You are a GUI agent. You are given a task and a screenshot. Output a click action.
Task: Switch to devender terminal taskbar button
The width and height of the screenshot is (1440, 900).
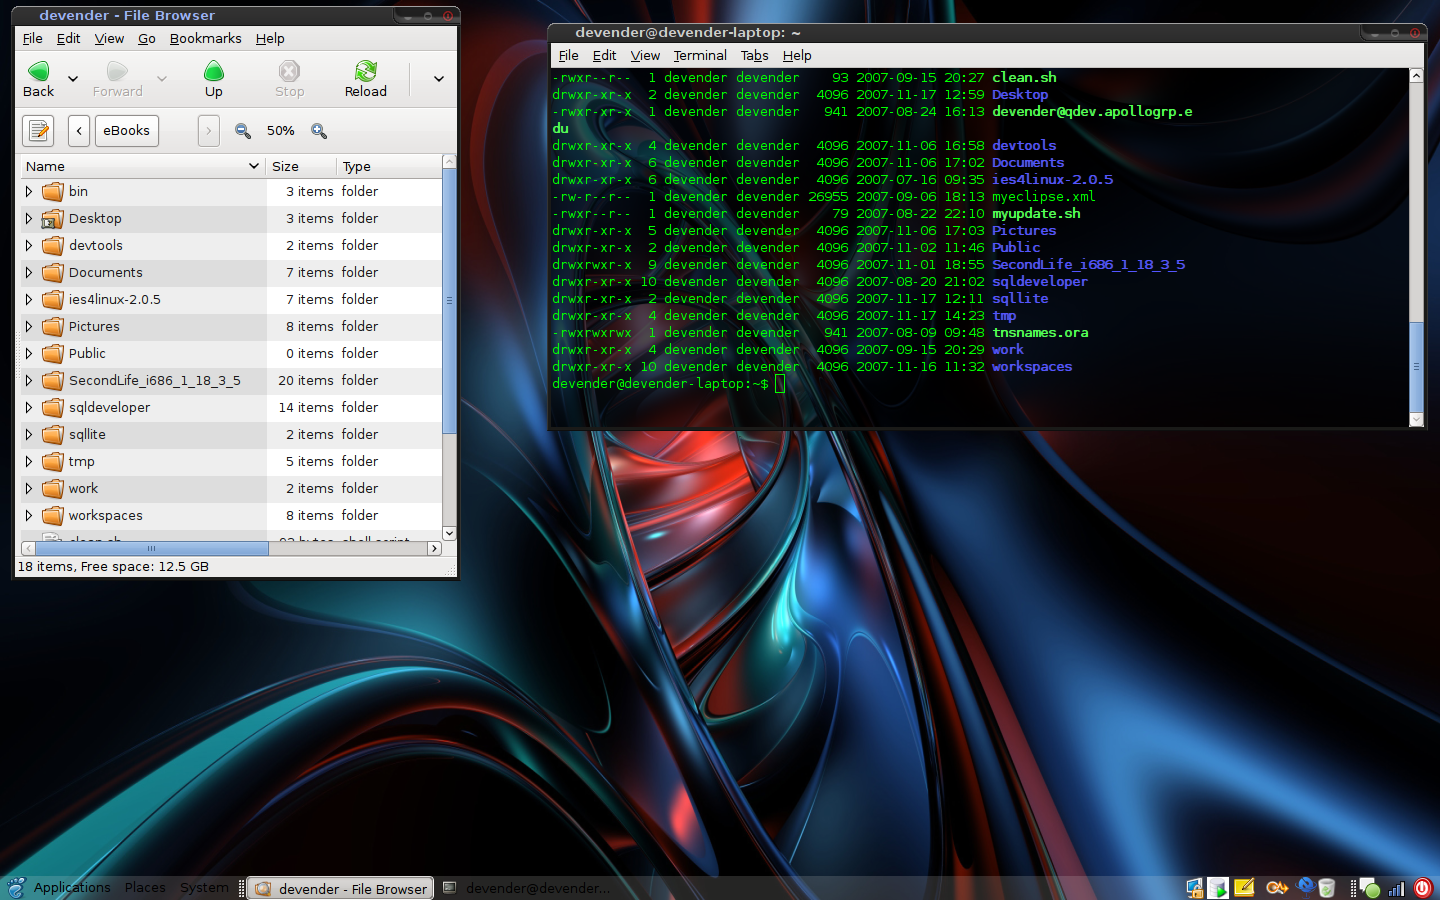pyautogui.click(x=527, y=888)
